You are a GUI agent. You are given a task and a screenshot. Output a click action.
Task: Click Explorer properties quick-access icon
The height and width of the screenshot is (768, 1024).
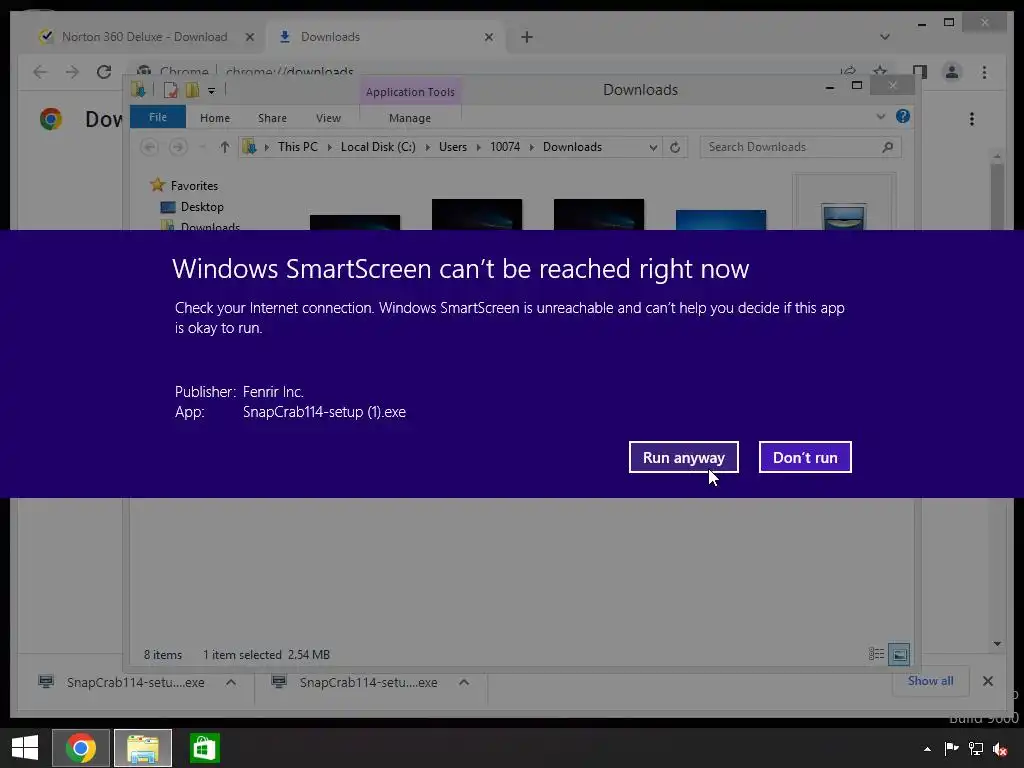tap(170, 90)
